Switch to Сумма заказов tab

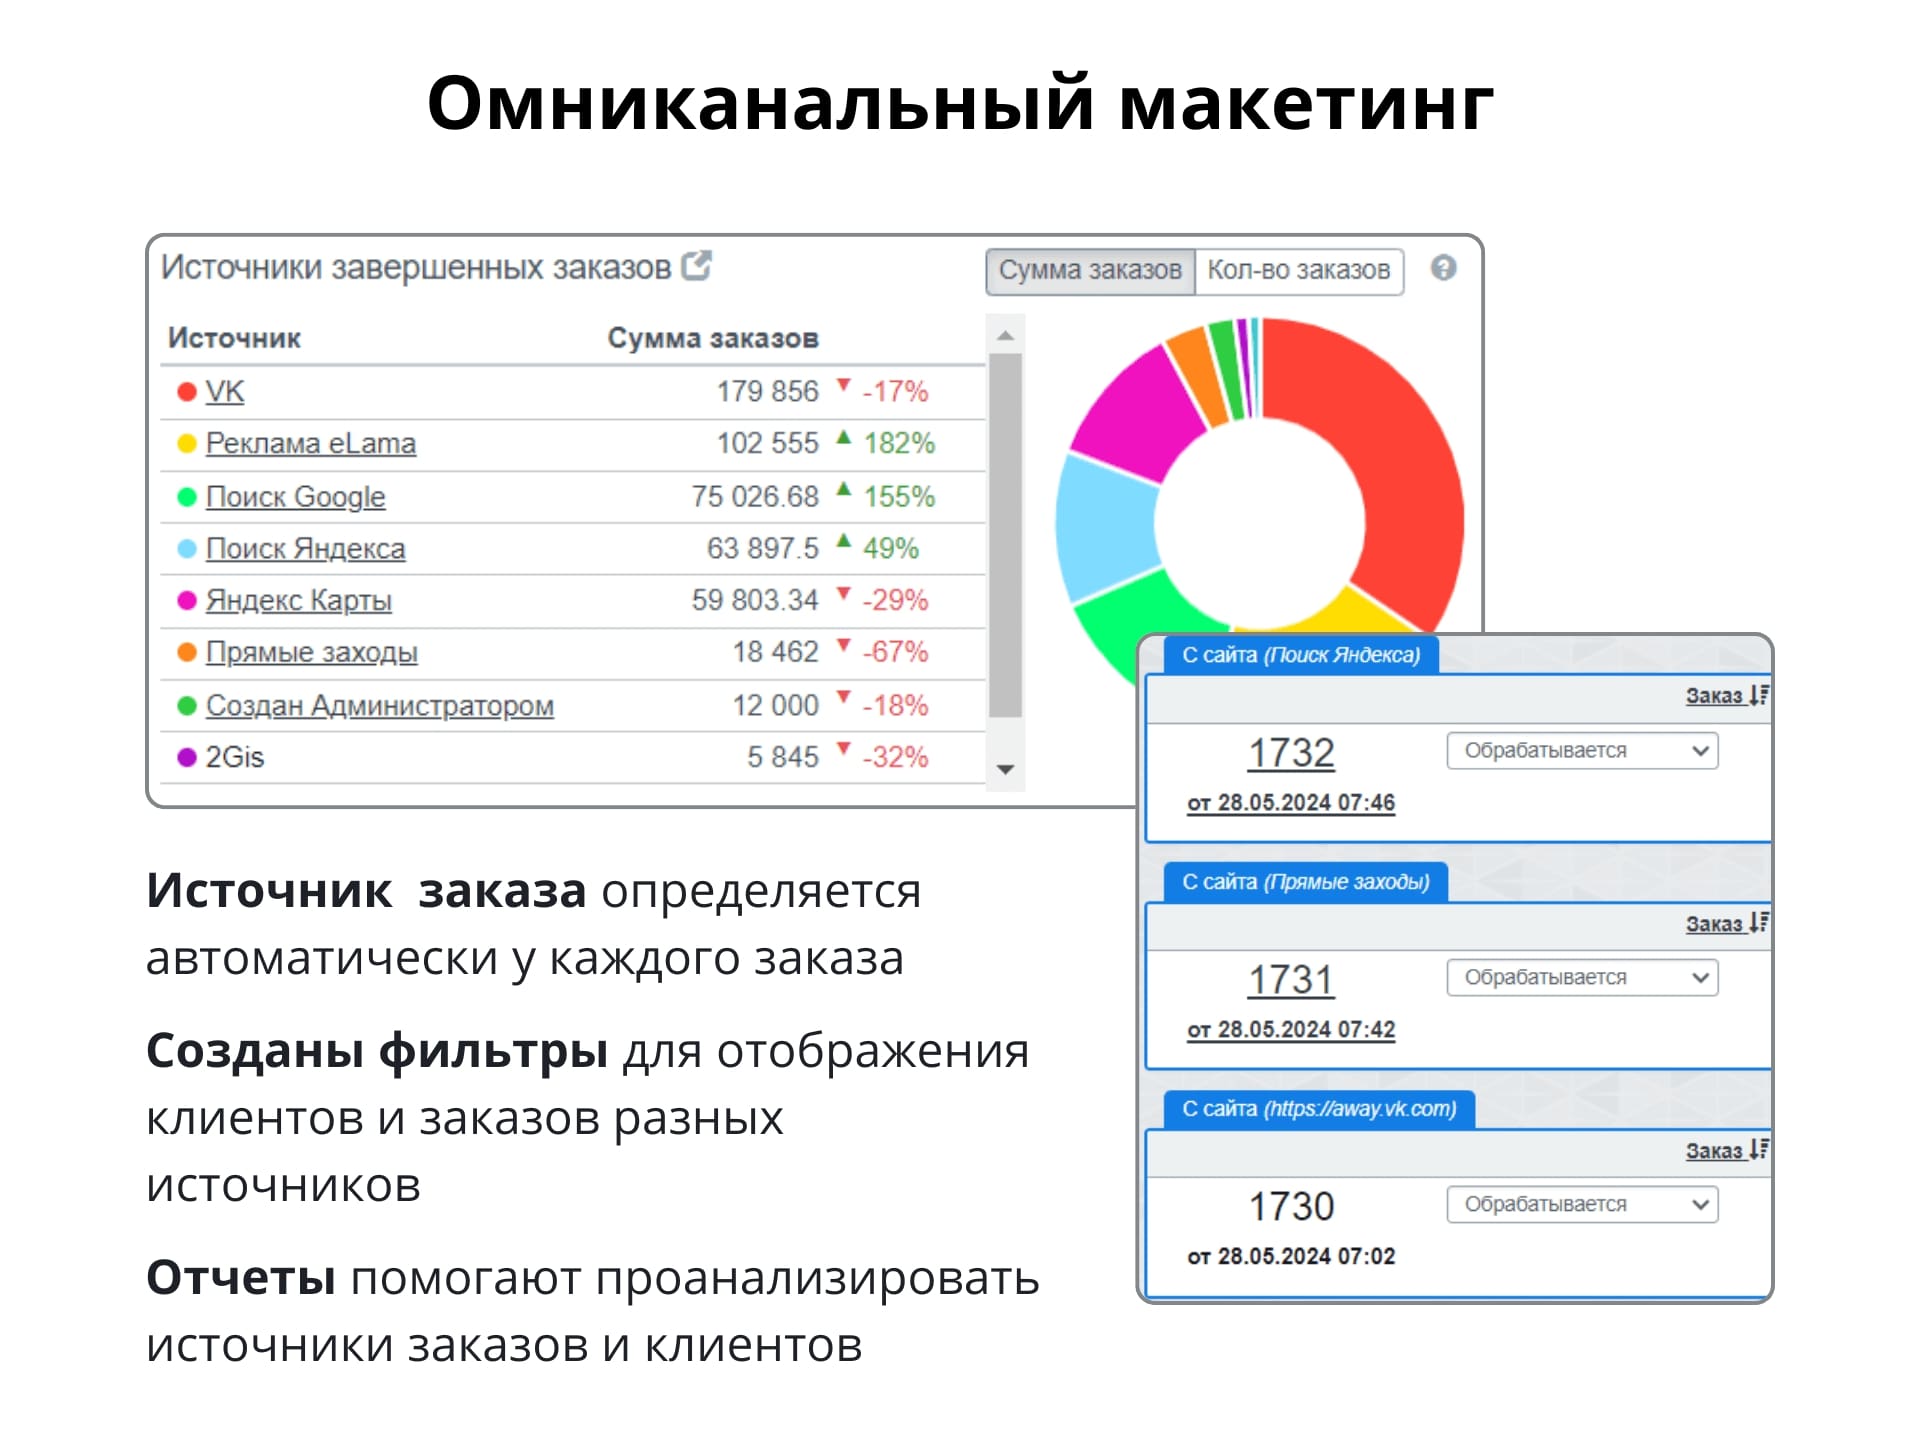tap(1090, 271)
